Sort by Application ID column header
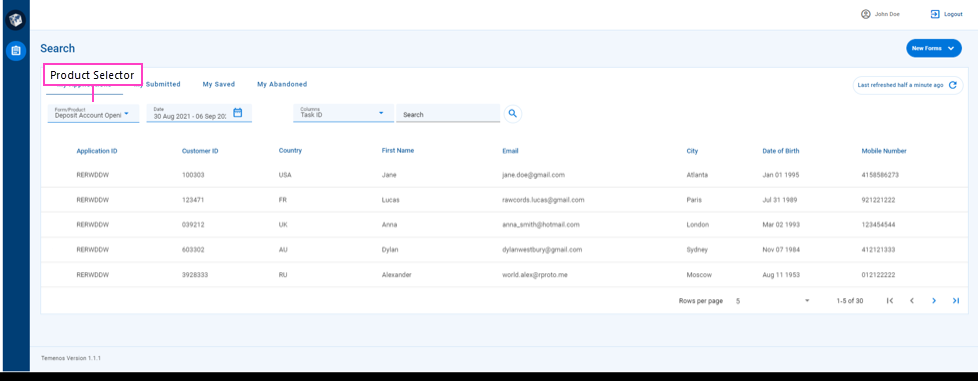This screenshot has width=978, height=381. pyautogui.click(x=97, y=151)
